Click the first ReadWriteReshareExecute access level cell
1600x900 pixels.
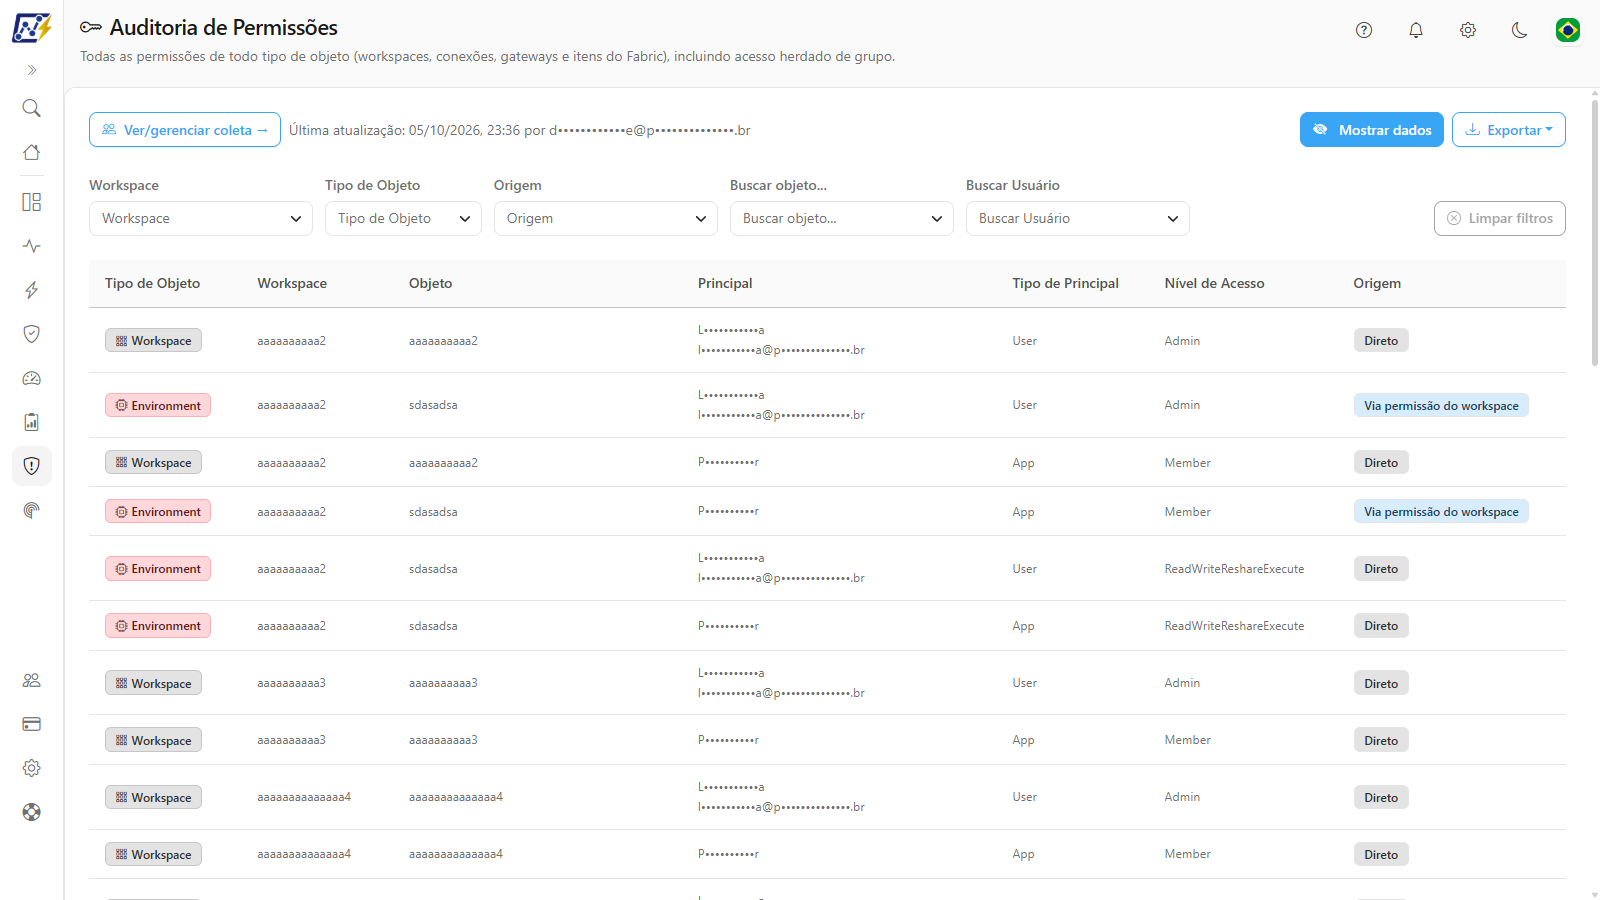click(1234, 569)
